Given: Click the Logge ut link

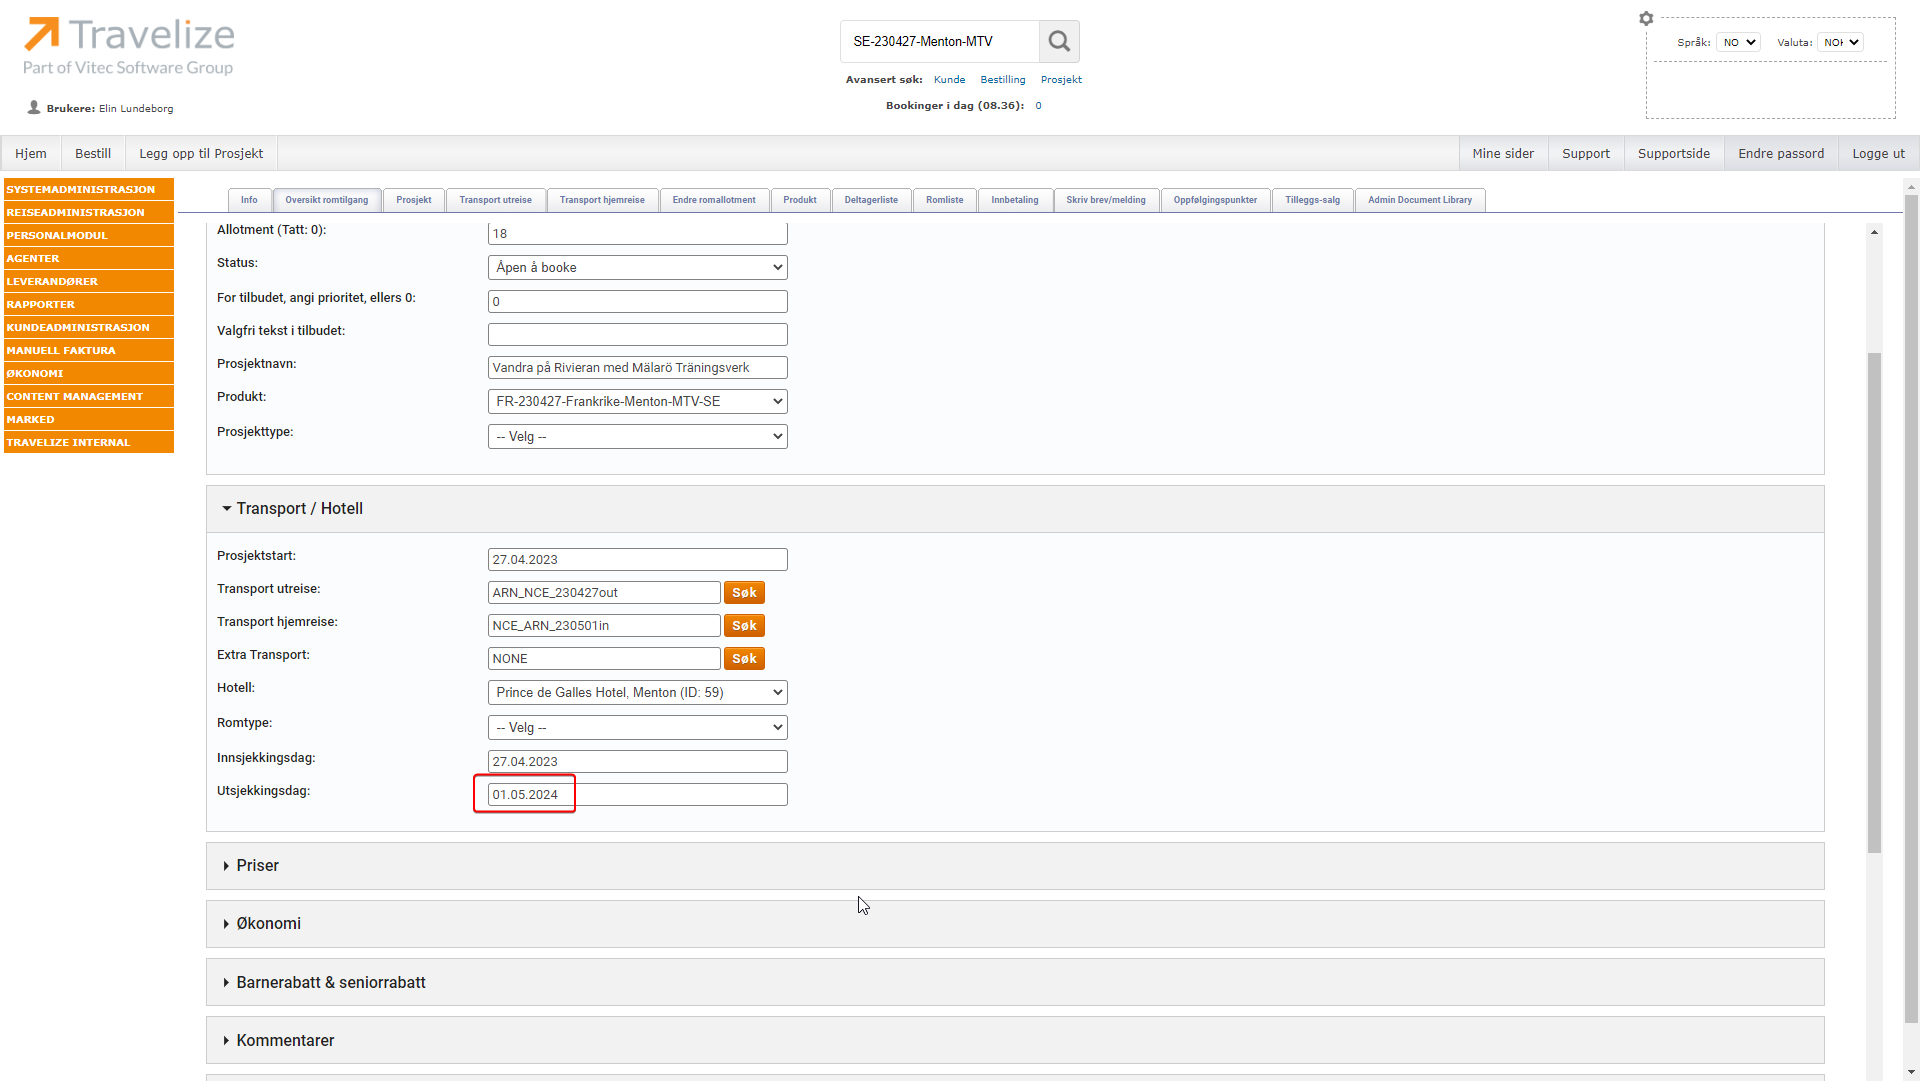Looking at the screenshot, I should coord(1877,154).
